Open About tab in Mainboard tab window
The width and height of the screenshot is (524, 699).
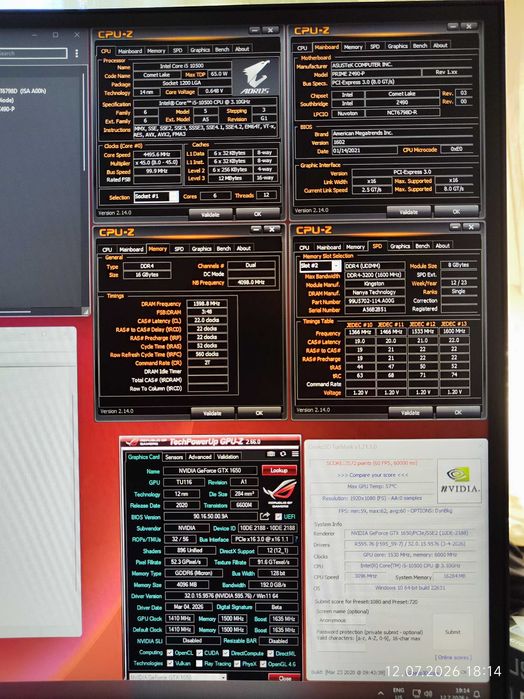(x=440, y=45)
